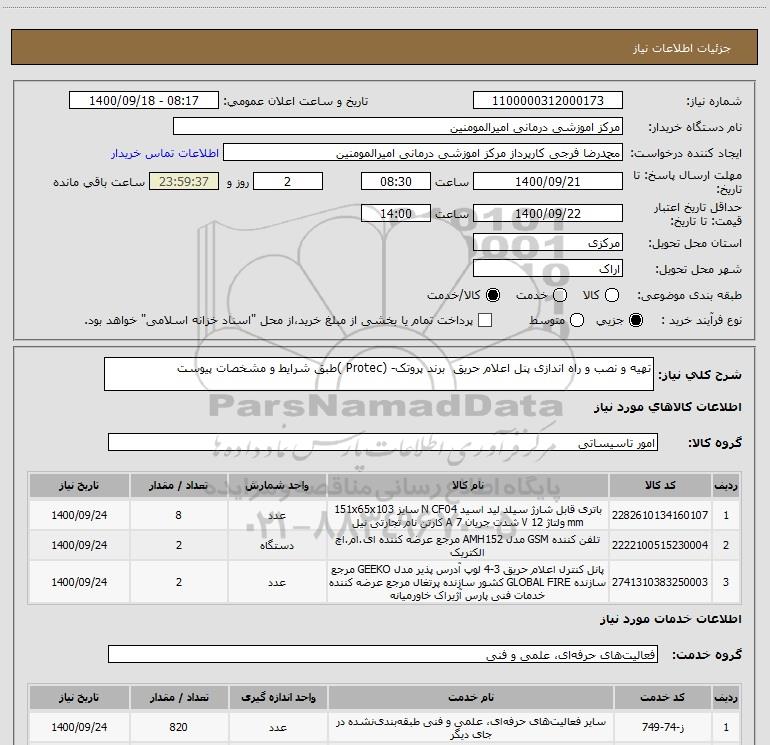Viewport: 770px width, 745px height.
Task: Click the countdown timer 23:59:37
Action: (x=184, y=181)
